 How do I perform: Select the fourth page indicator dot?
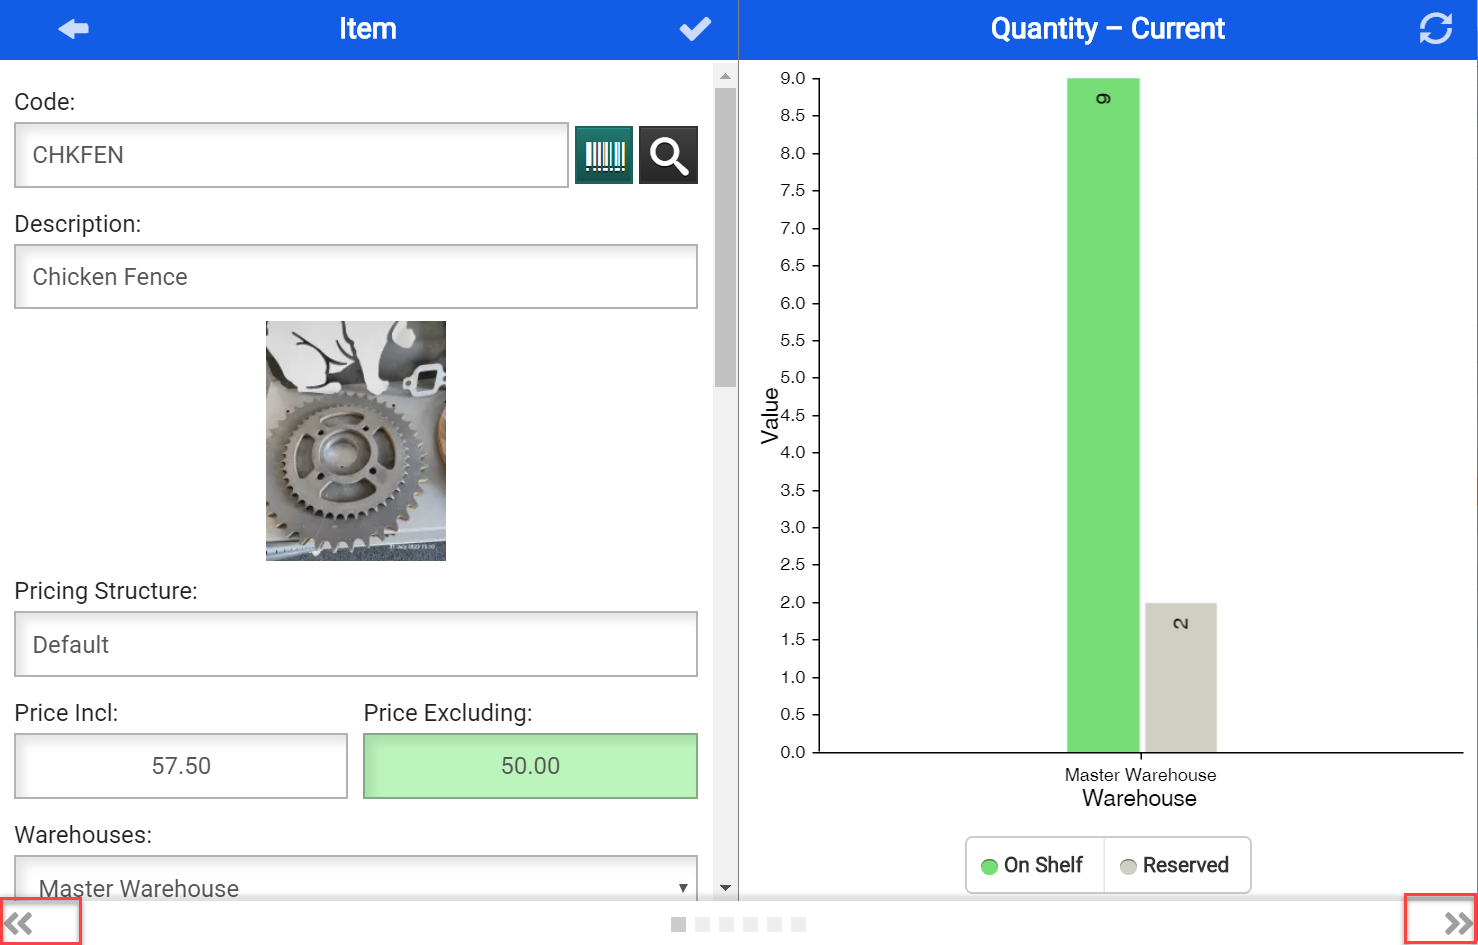pos(750,924)
